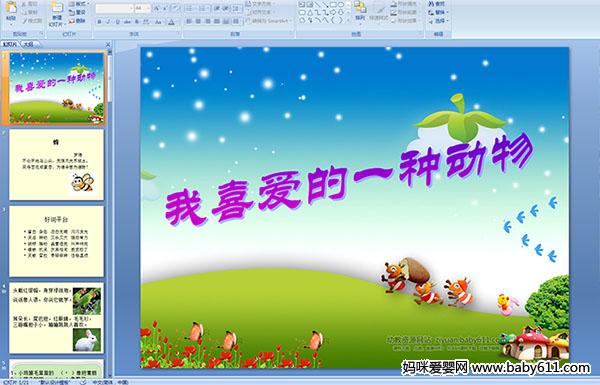Viewport: 600px width, 385px height.
Task: Click the font color A icon
Action: (x=171, y=22)
